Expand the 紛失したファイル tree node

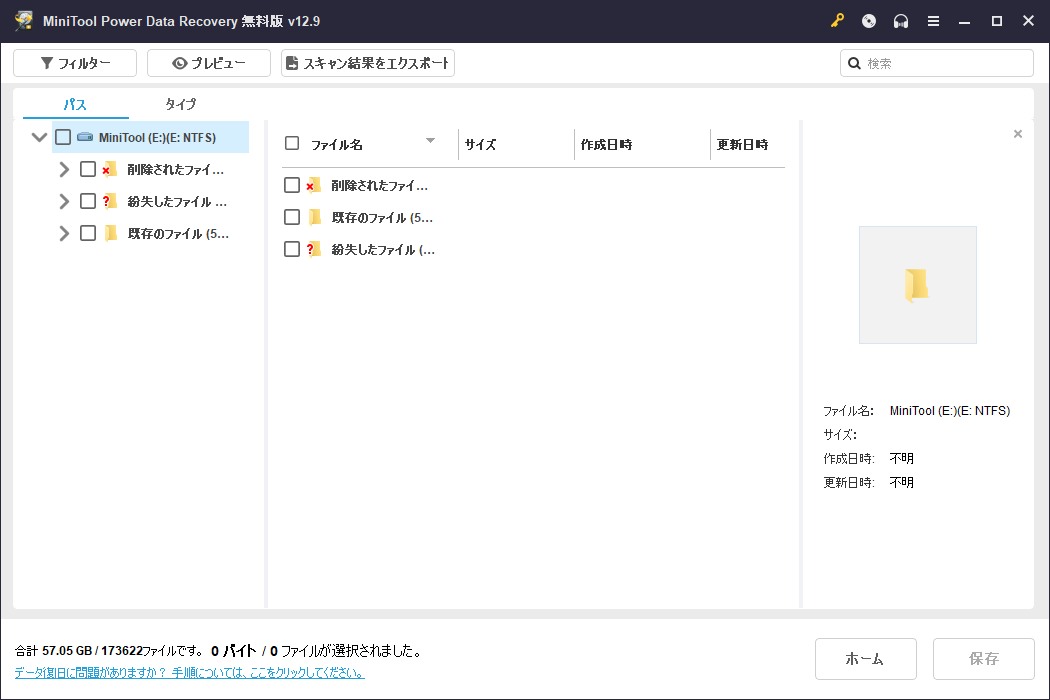click(64, 201)
